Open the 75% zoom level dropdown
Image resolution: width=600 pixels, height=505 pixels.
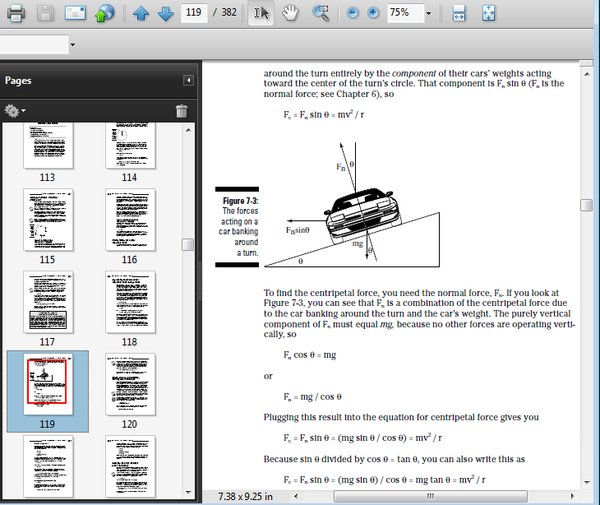[x=429, y=14]
